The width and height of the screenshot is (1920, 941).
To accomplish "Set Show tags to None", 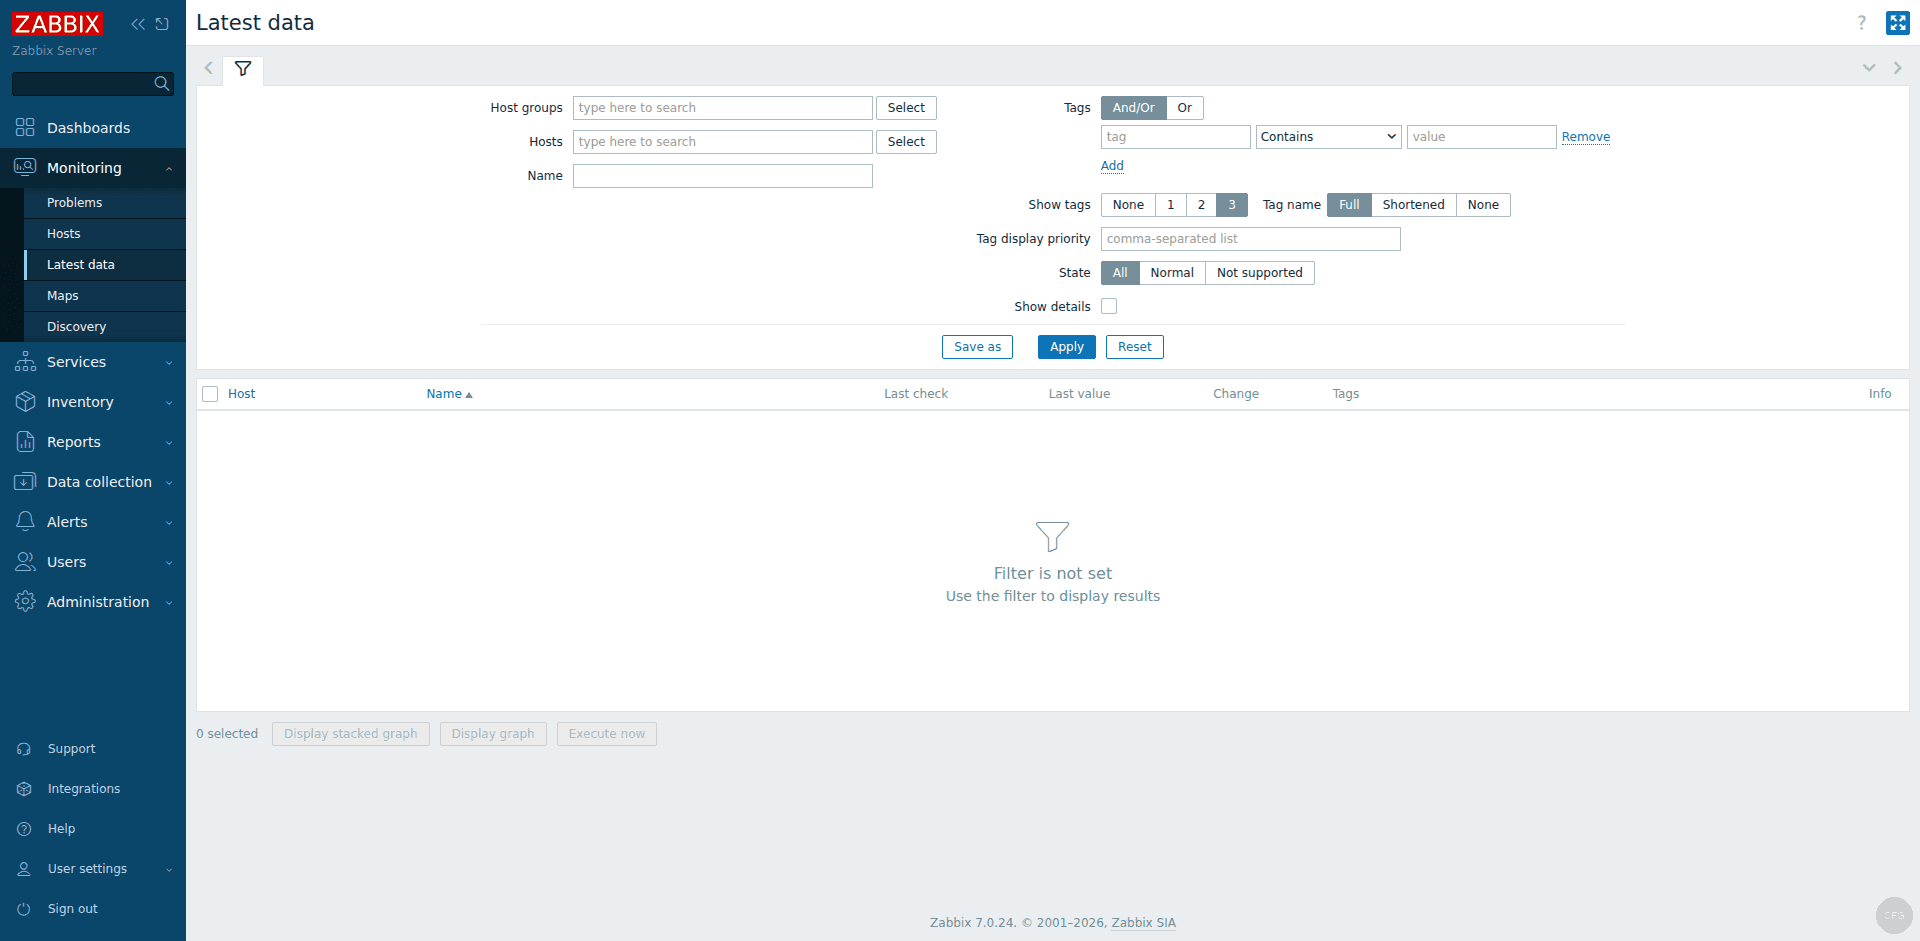I will 1127,204.
